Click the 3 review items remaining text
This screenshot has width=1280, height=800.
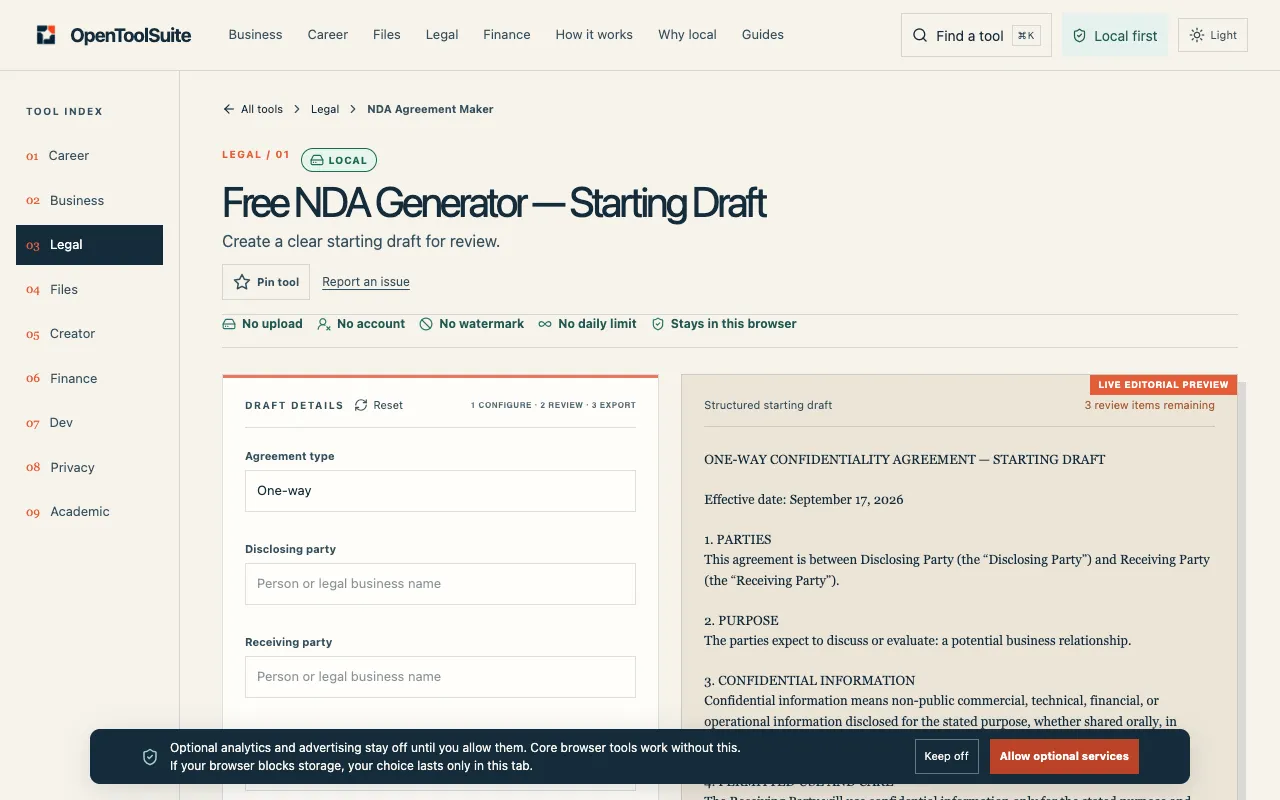(1150, 405)
